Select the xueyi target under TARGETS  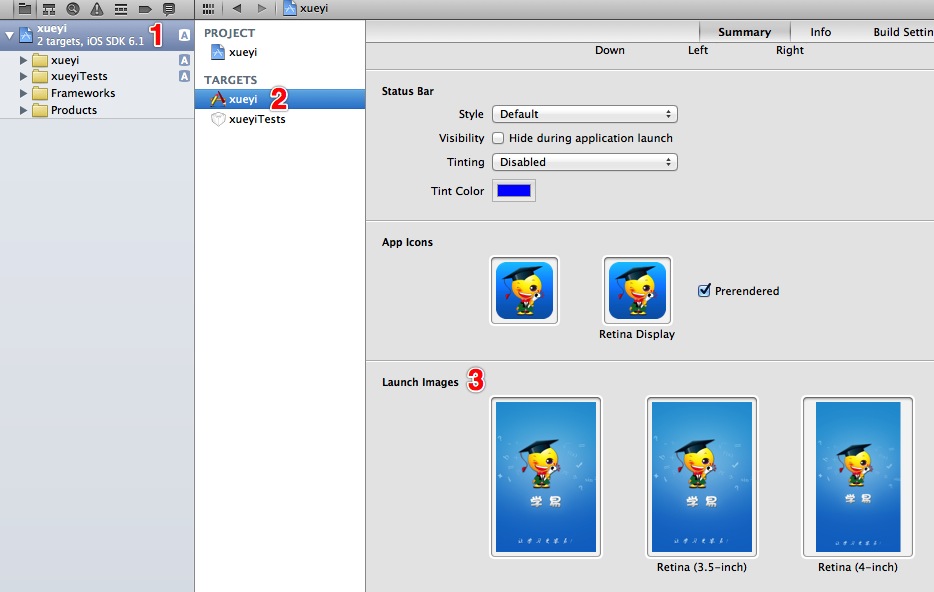tap(280, 99)
